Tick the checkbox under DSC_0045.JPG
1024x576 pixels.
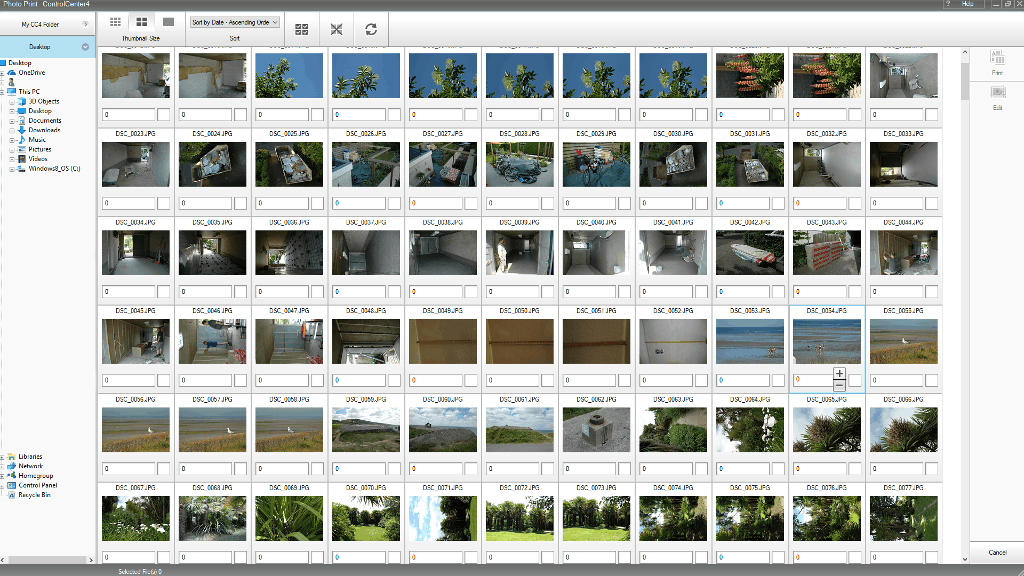click(163, 380)
